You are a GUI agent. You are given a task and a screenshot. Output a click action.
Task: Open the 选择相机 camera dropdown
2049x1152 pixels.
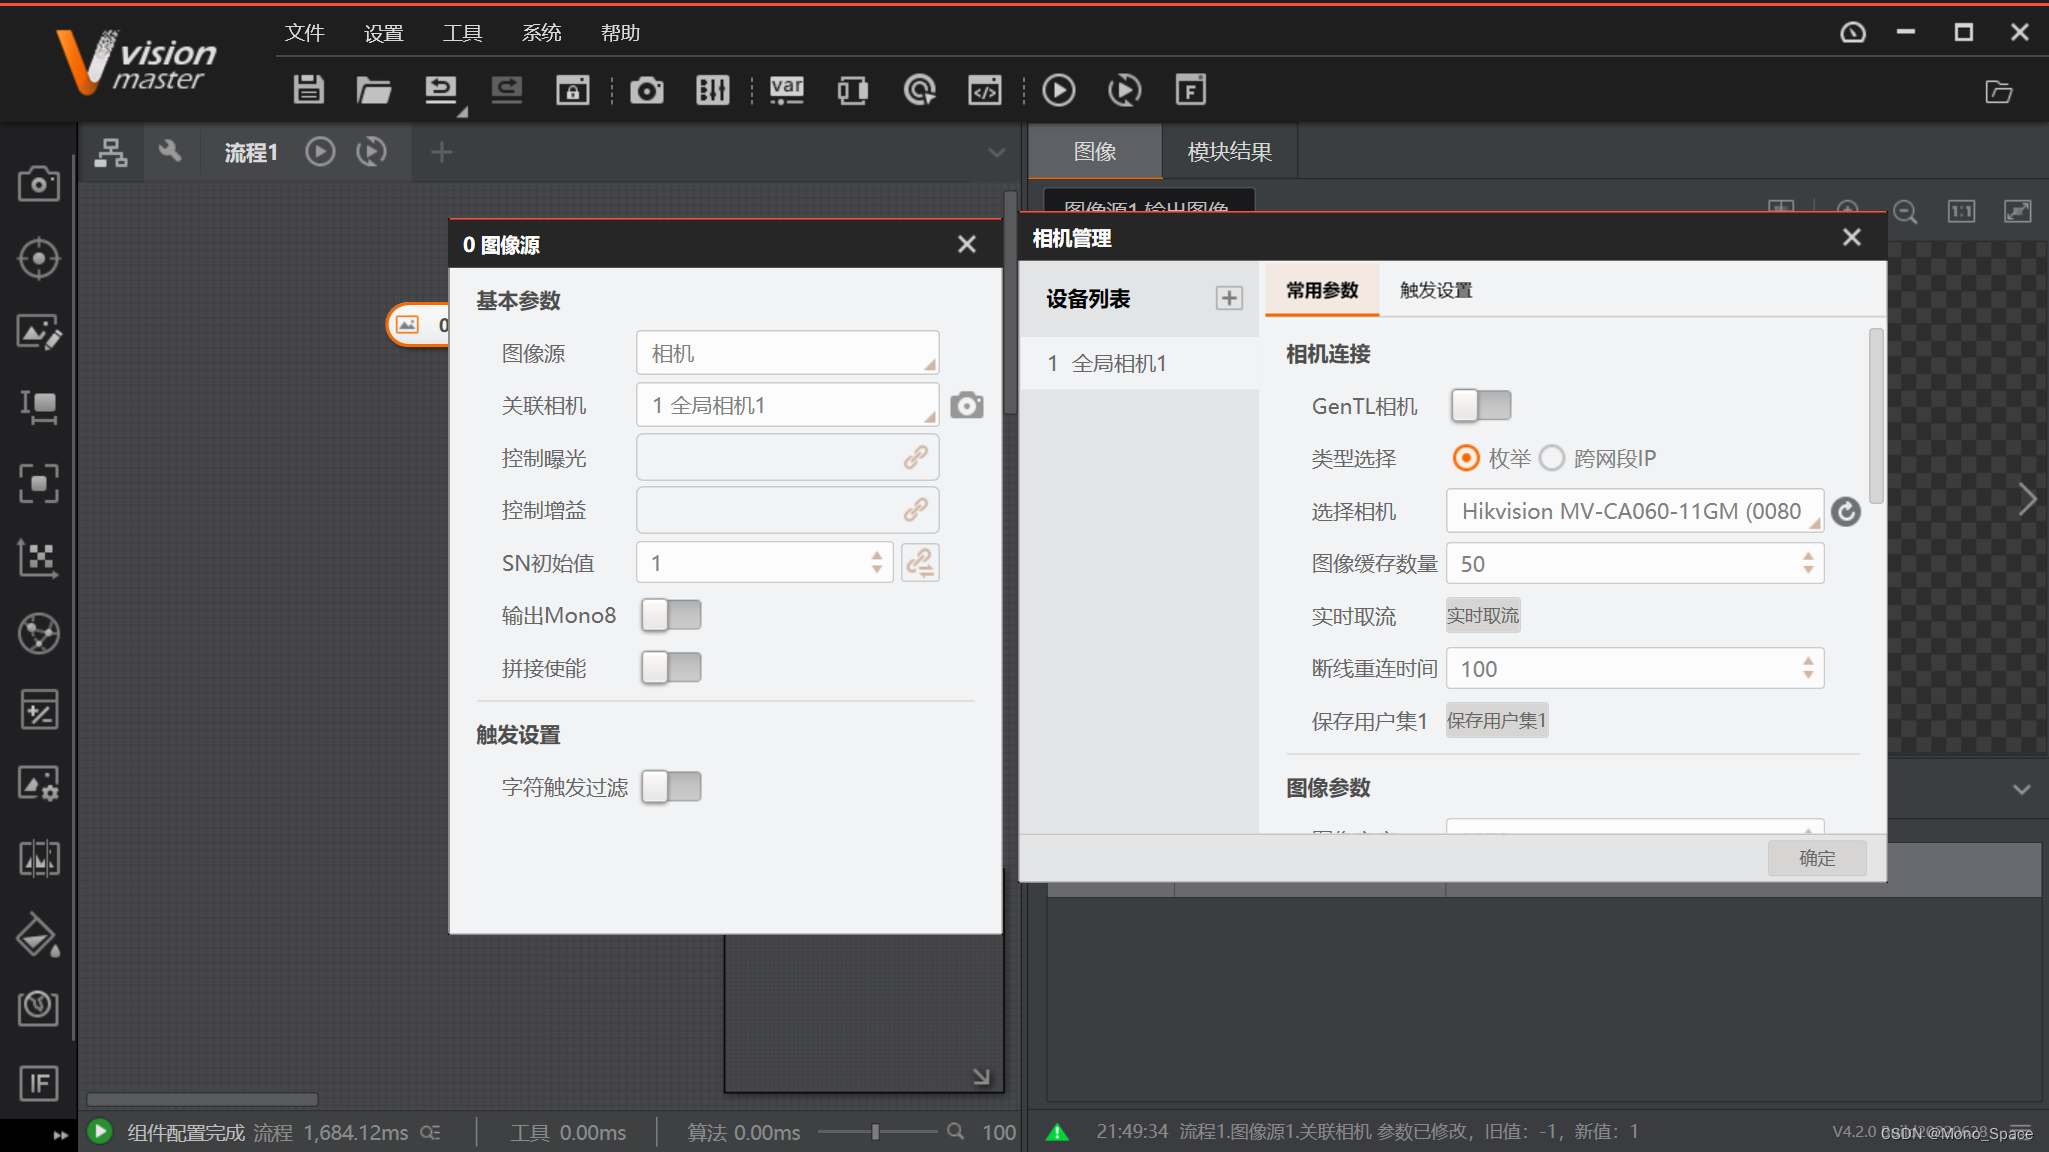1634,511
